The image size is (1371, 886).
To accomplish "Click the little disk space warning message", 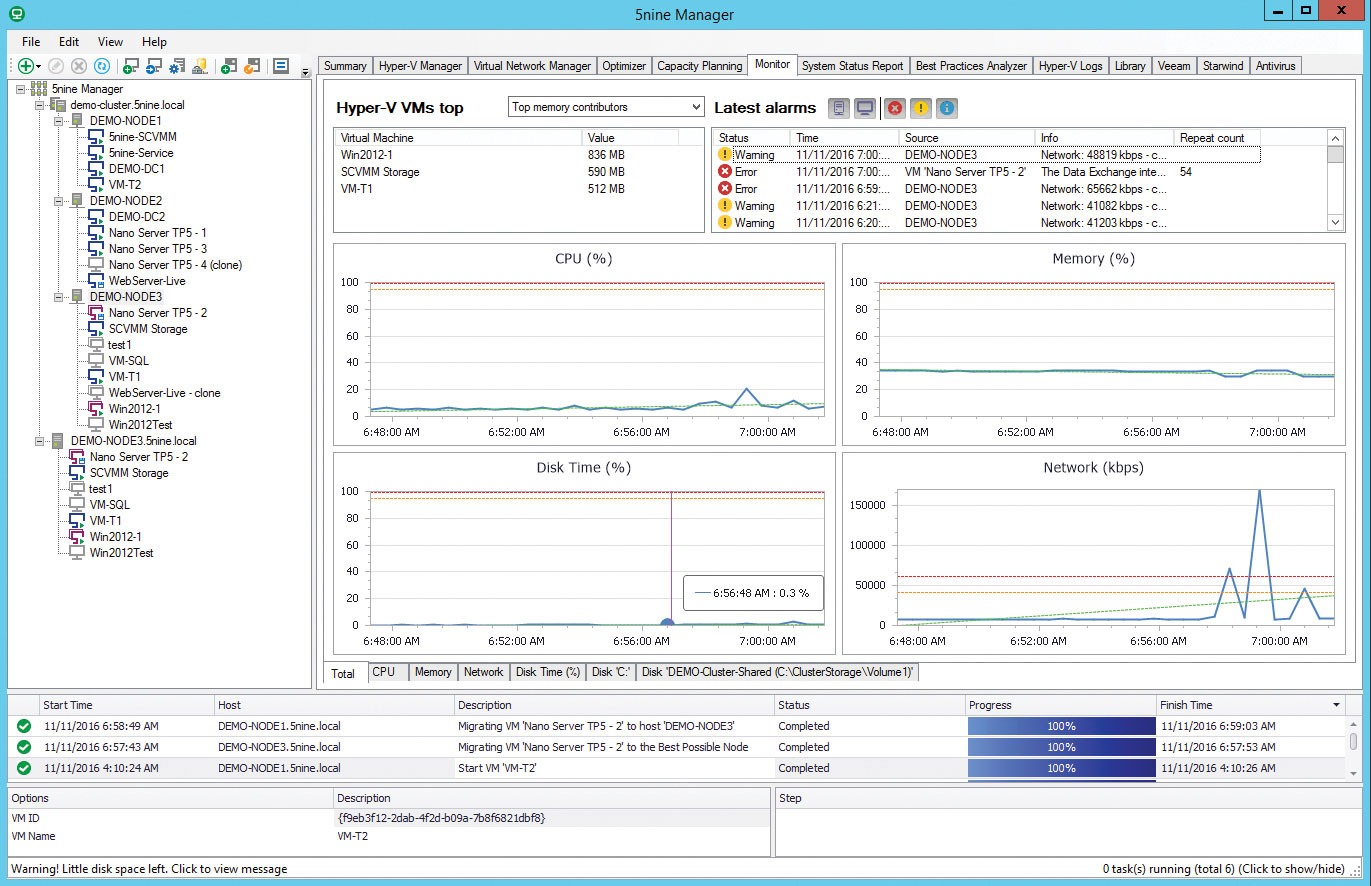I will tap(149, 869).
